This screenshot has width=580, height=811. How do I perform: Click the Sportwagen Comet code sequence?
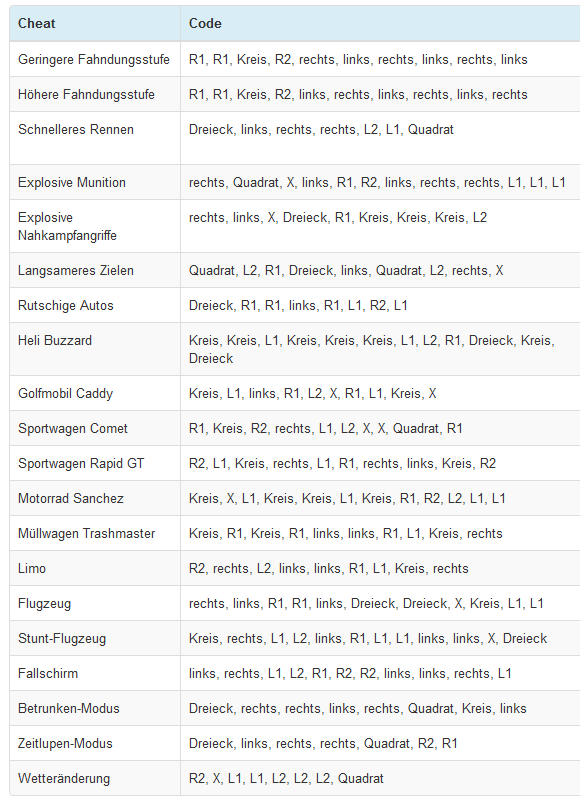pyautogui.click(x=325, y=429)
